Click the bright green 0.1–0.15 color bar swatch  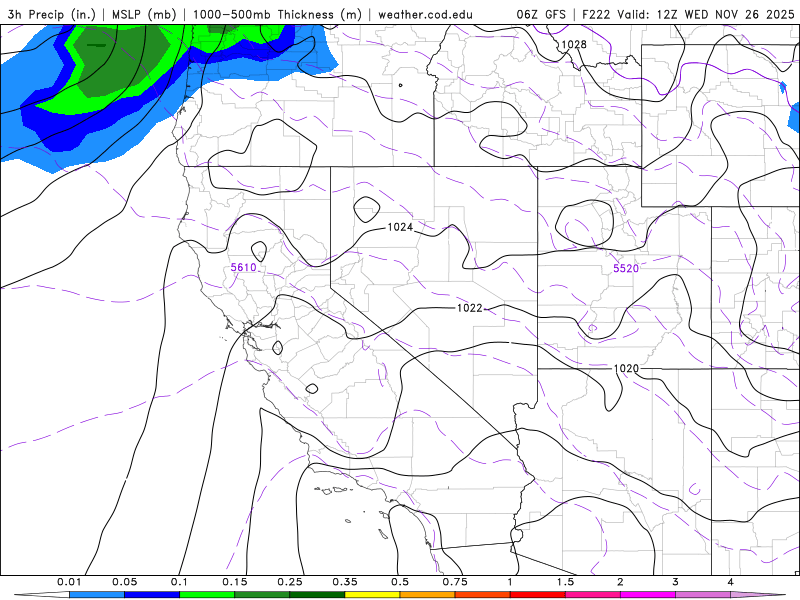click(207, 595)
